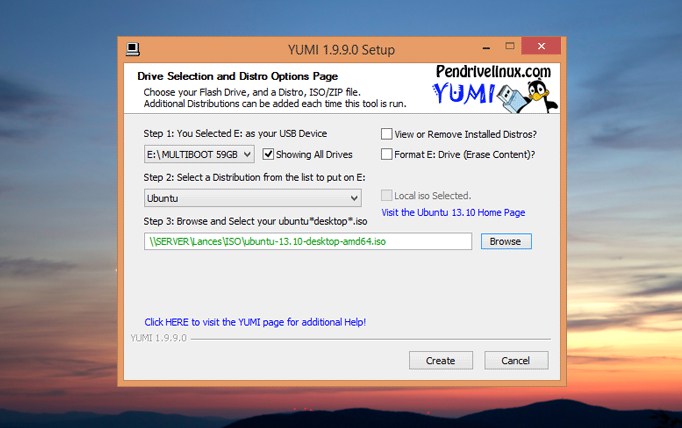Click the Pendrivelinux.com heading text
The height and width of the screenshot is (428, 682).
tap(493, 71)
